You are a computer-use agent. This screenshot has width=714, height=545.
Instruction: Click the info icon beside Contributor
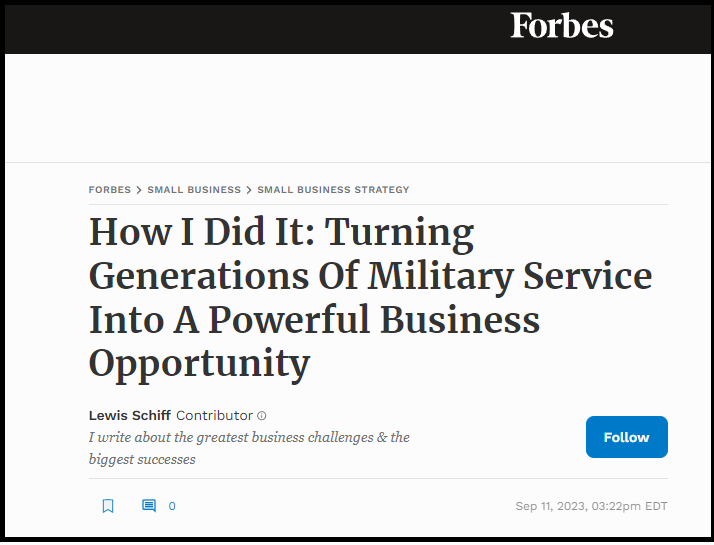[262, 416]
